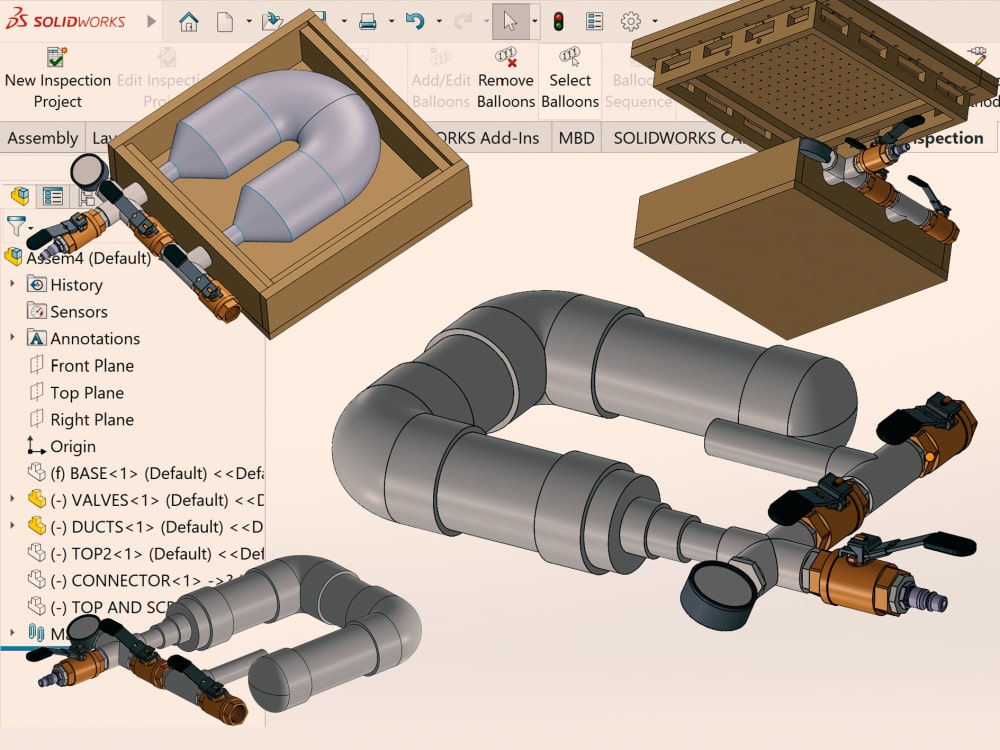
Task: Select the History item
Action: [x=76, y=284]
